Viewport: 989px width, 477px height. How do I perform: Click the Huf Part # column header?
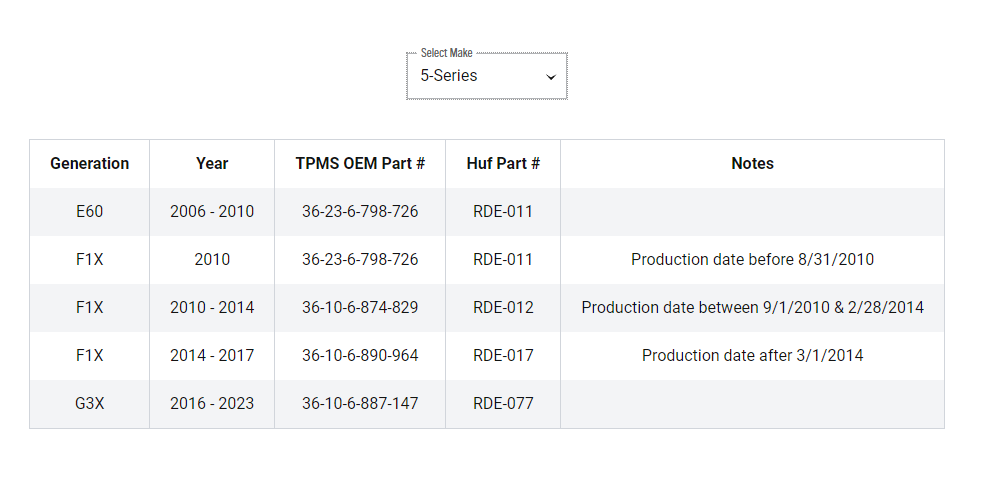(x=503, y=163)
